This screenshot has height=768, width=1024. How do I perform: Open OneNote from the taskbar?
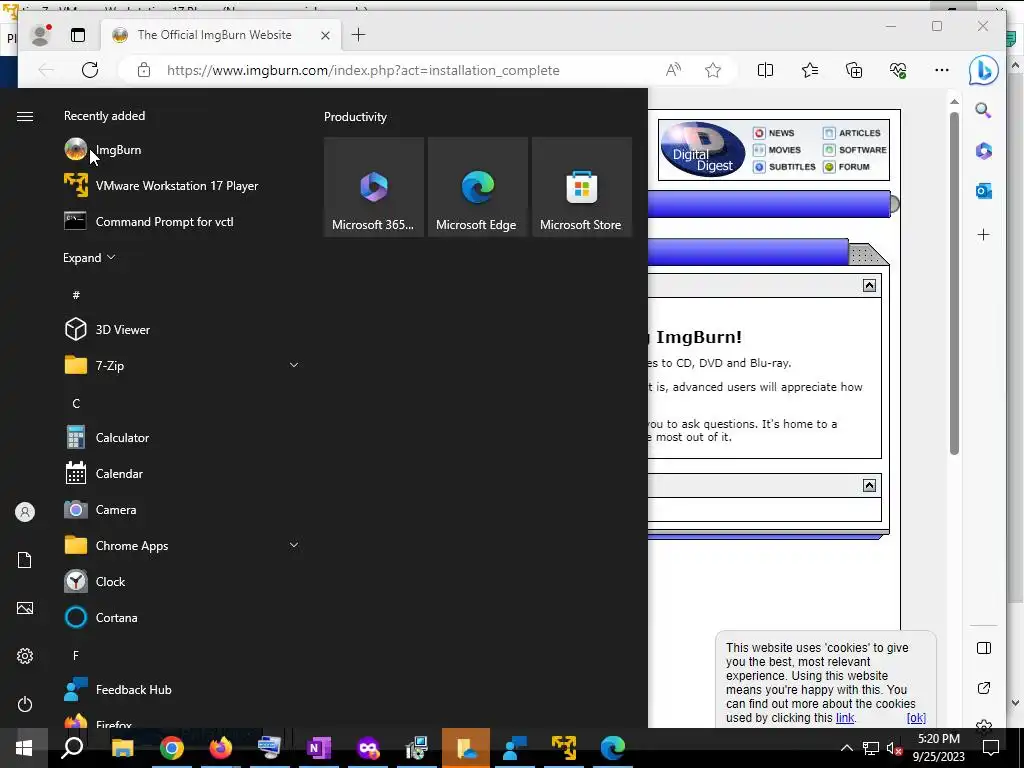319,748
